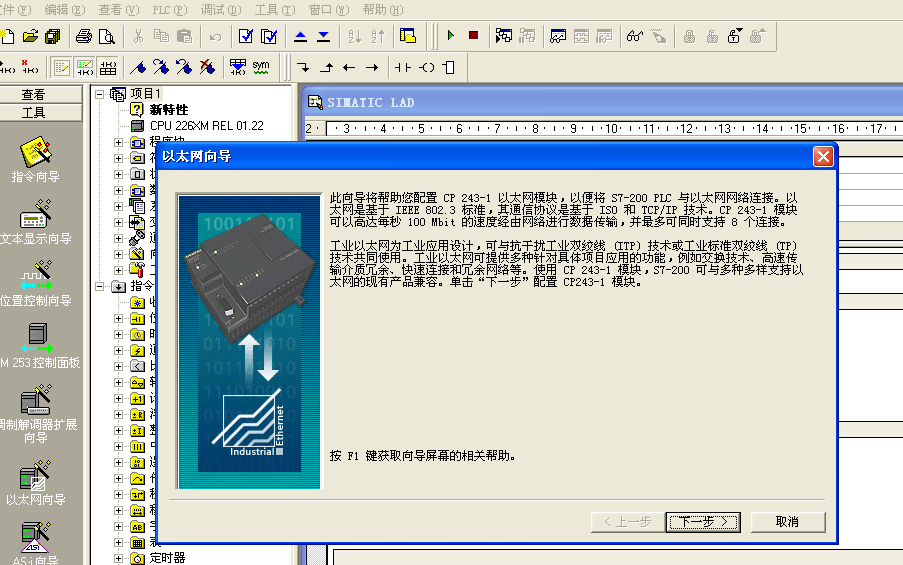The height and width of the screenshot is (565, 903).
Task: Insert a contact element
Action: coord(403,67)
